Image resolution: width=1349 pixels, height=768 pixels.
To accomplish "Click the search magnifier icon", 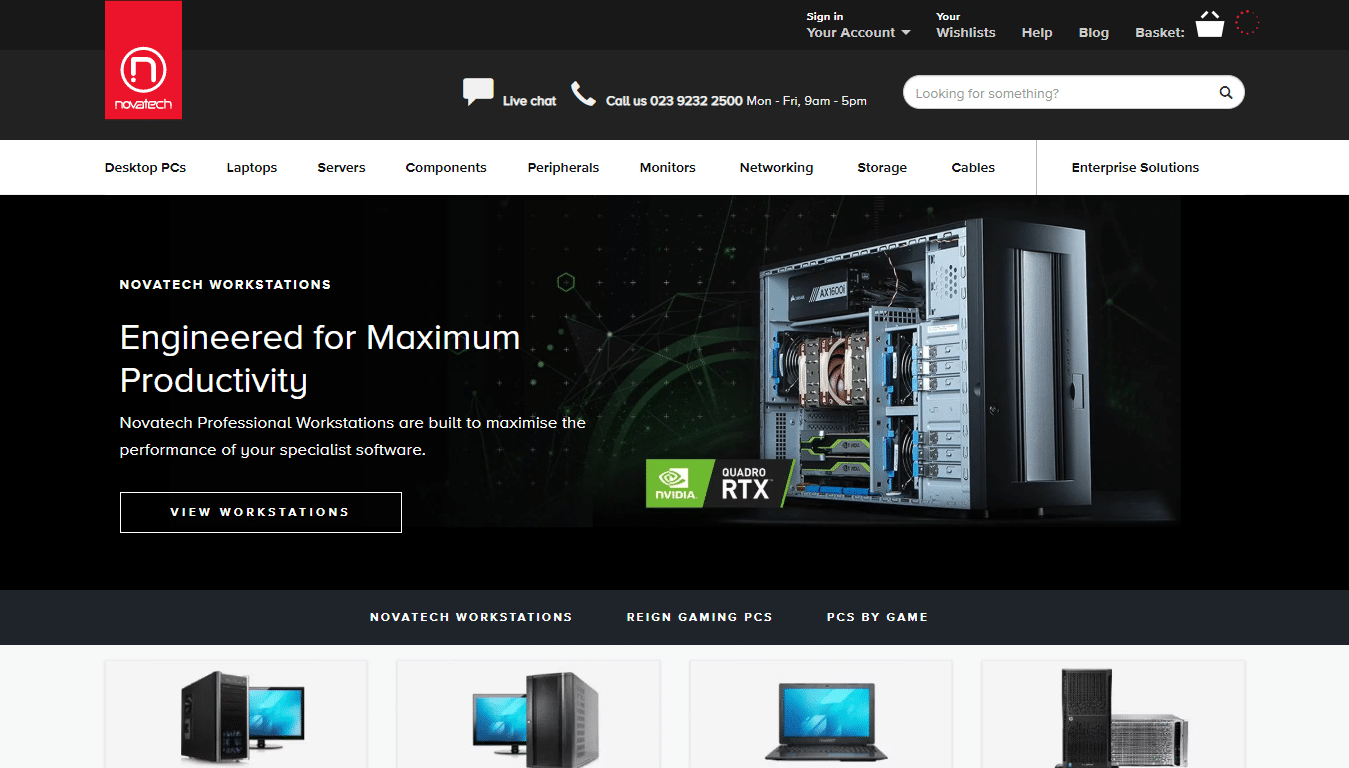I will point(1225,93).
